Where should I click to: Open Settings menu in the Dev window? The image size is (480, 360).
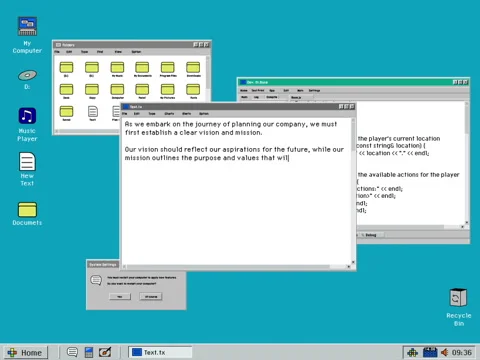pyautogui.click(x=314, y=90)
